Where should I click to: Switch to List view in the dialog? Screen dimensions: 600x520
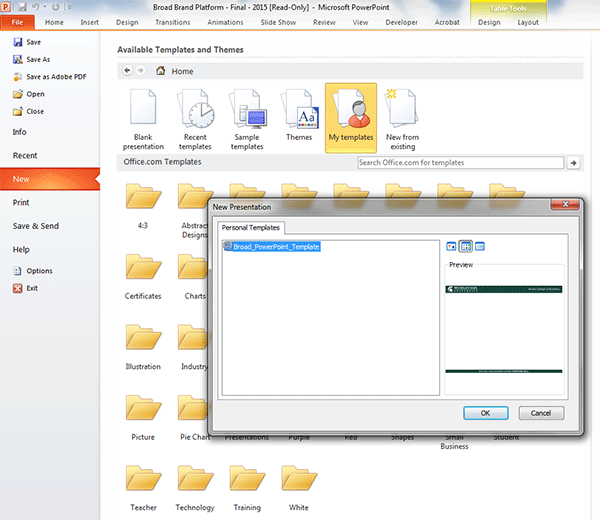[466, 246]
